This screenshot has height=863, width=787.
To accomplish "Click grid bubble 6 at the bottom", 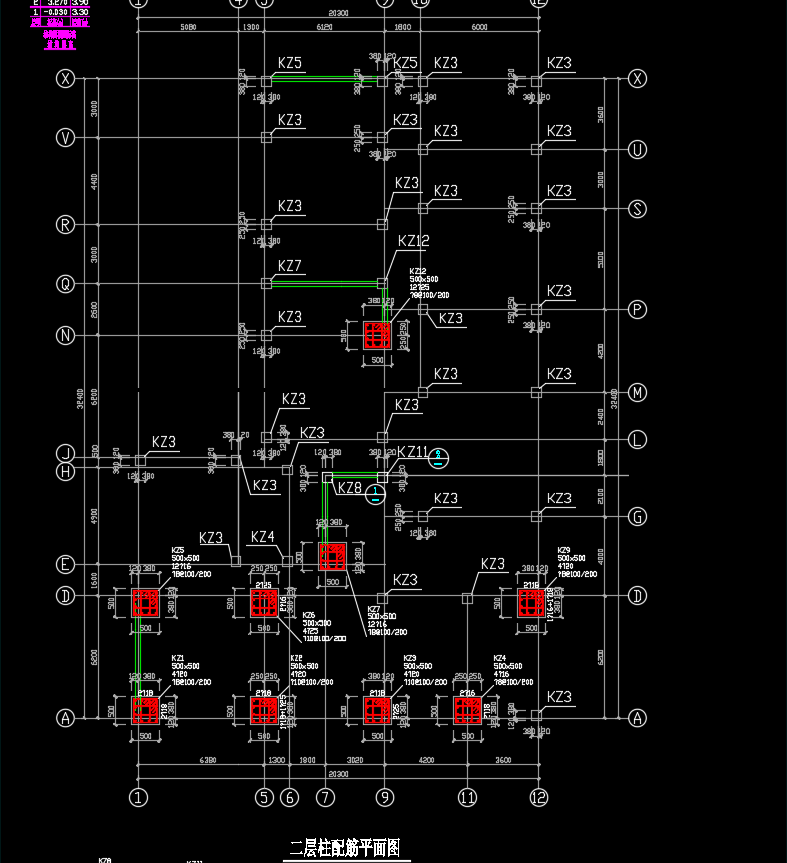I will [289, 798].
